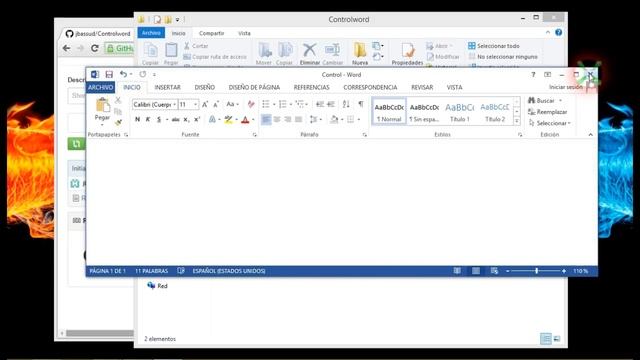Screen dimensions: 640x360
Task: Click Buscar in the Edición group
Action: 545,100
